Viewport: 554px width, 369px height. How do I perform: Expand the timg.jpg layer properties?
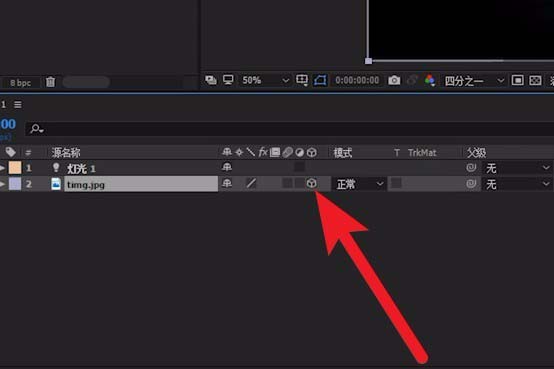pyautogui.click(x=2, y=184)
